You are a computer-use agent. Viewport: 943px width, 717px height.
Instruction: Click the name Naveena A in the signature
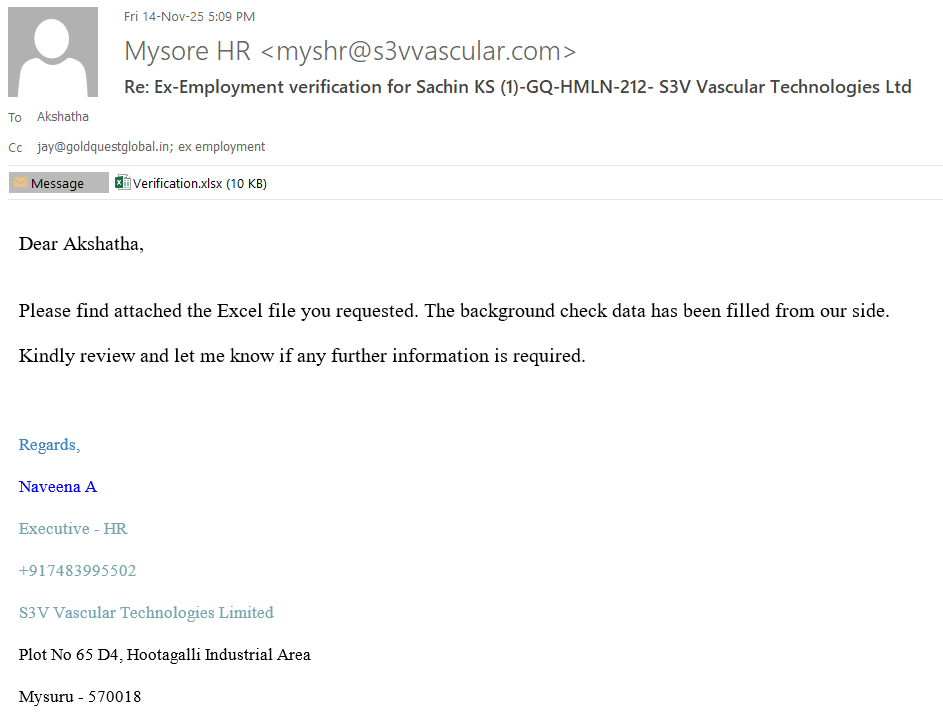coord(57,487)
